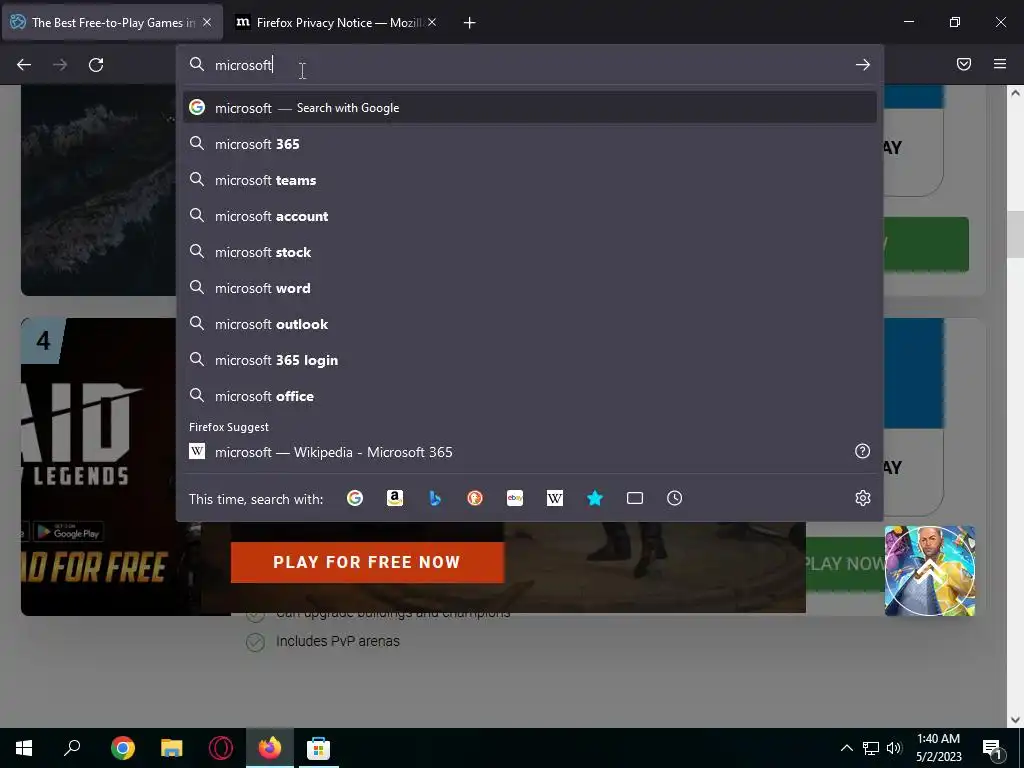Search this time with Wikipedia
Screen dimensions: 1024x768
tap(554, 498)
